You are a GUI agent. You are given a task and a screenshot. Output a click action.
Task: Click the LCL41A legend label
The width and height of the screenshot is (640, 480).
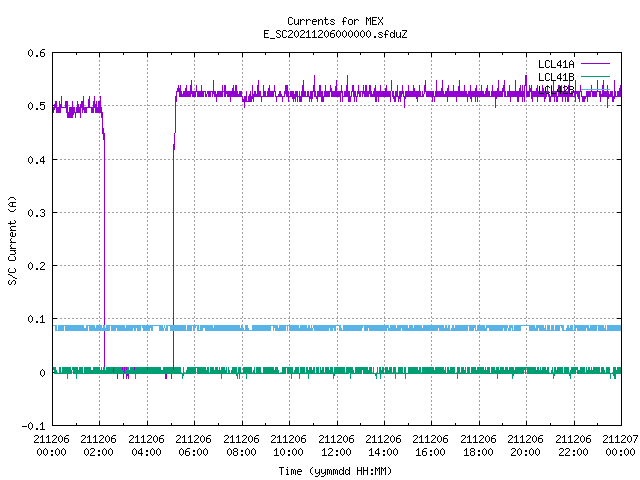click(x=556, y=64)
